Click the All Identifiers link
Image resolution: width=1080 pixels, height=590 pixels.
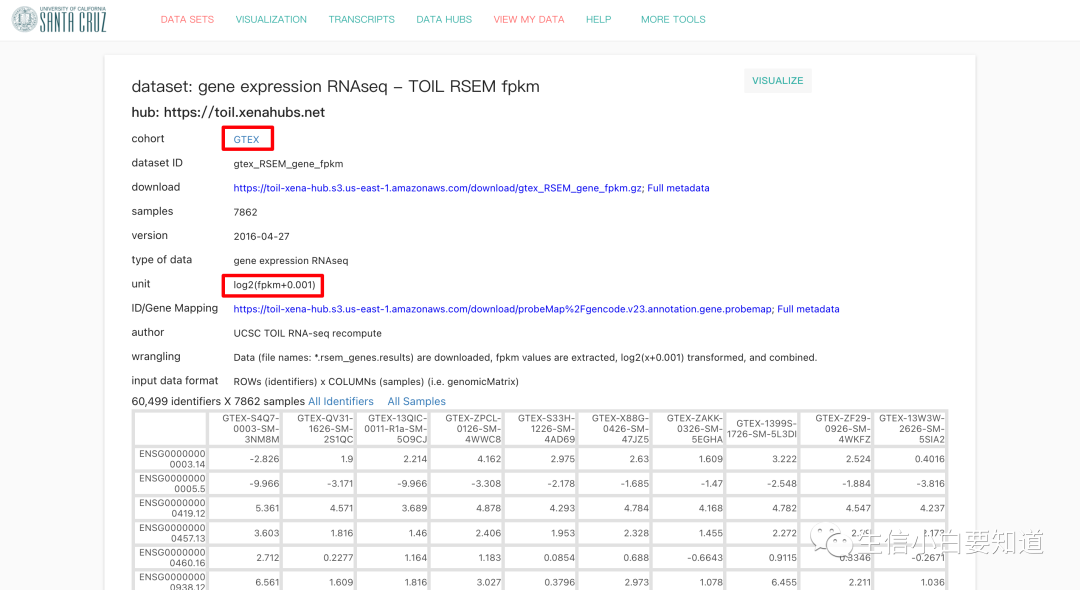[x=341, y=401]
